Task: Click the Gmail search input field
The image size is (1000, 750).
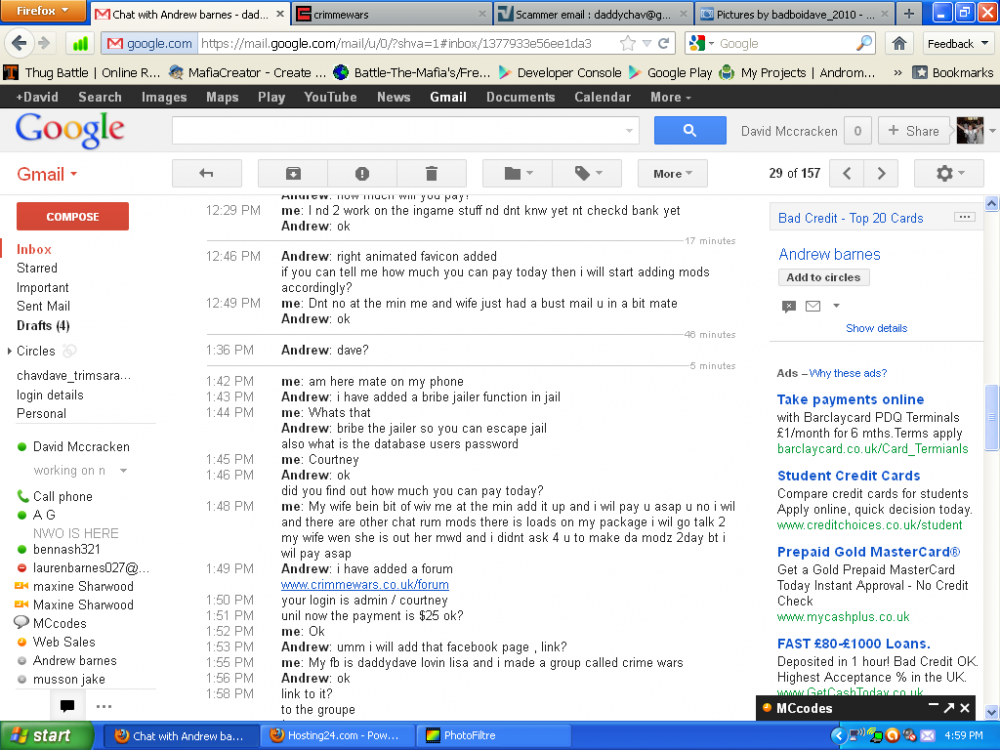Action: click(398, 131)
